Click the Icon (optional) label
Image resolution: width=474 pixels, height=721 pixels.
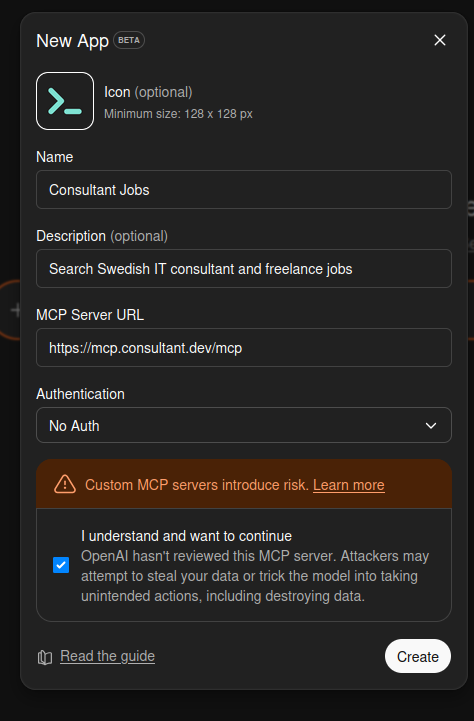point(148,92)
